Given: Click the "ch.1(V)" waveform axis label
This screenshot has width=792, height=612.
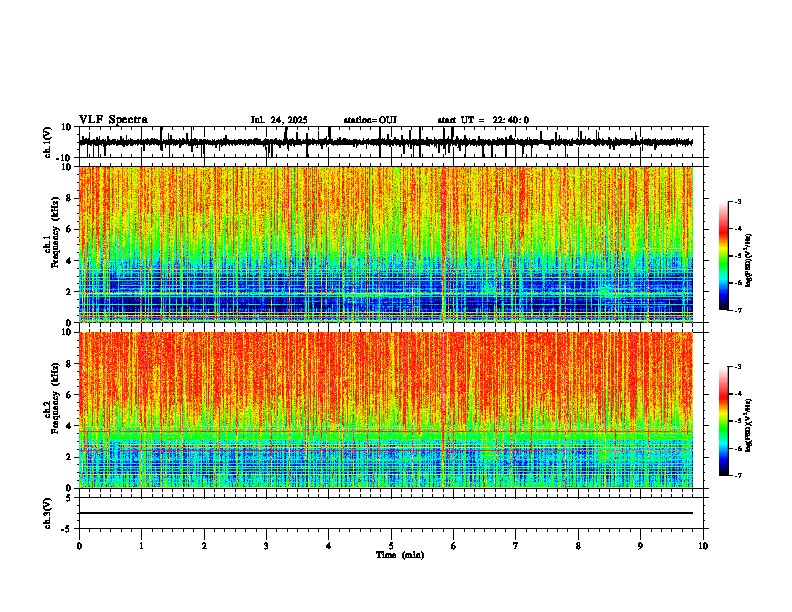Looking at the screenshot, I should click(x=48, y=142).
